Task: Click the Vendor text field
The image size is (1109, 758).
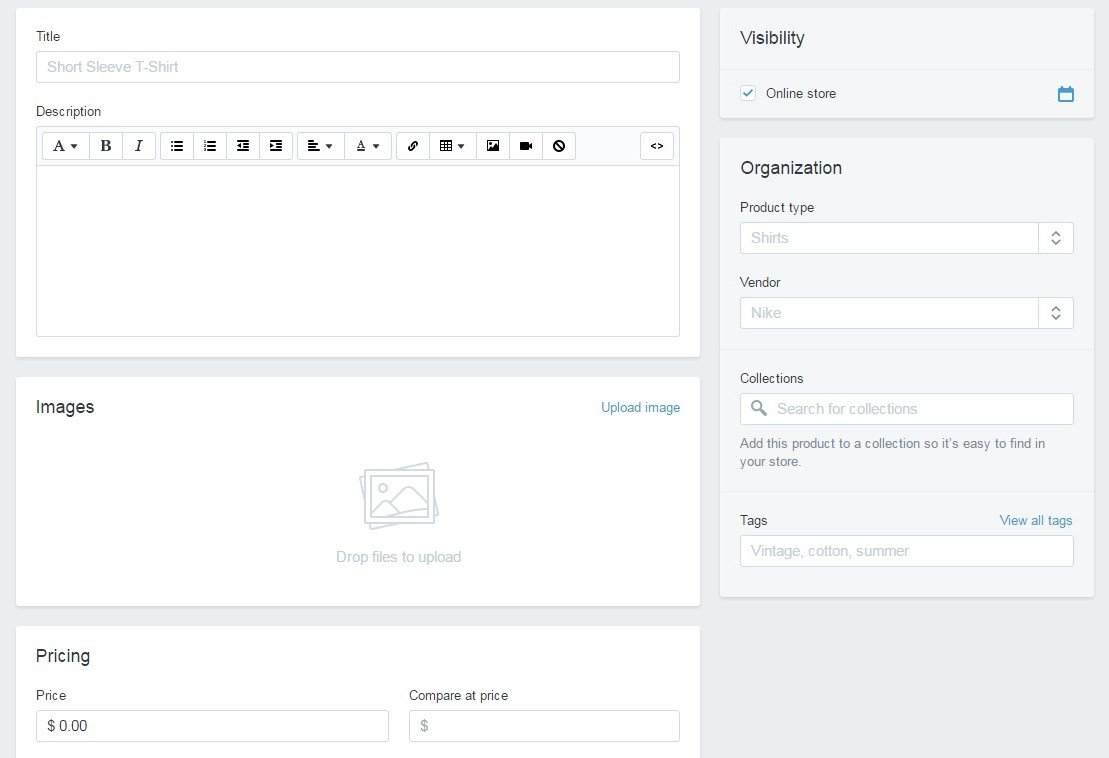Action: (889, 313)
